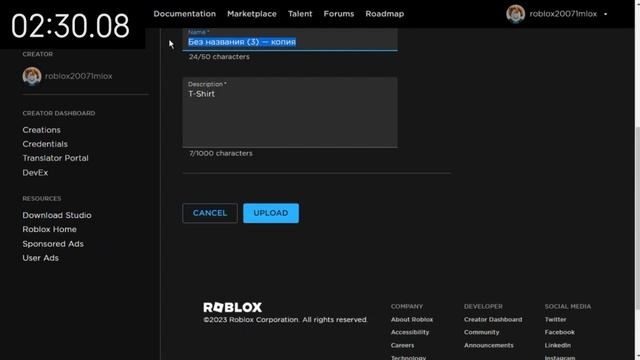This screenshot has width=640, height=360.
Task: Open the Forums link in top bar
Action: click(339, 14)
